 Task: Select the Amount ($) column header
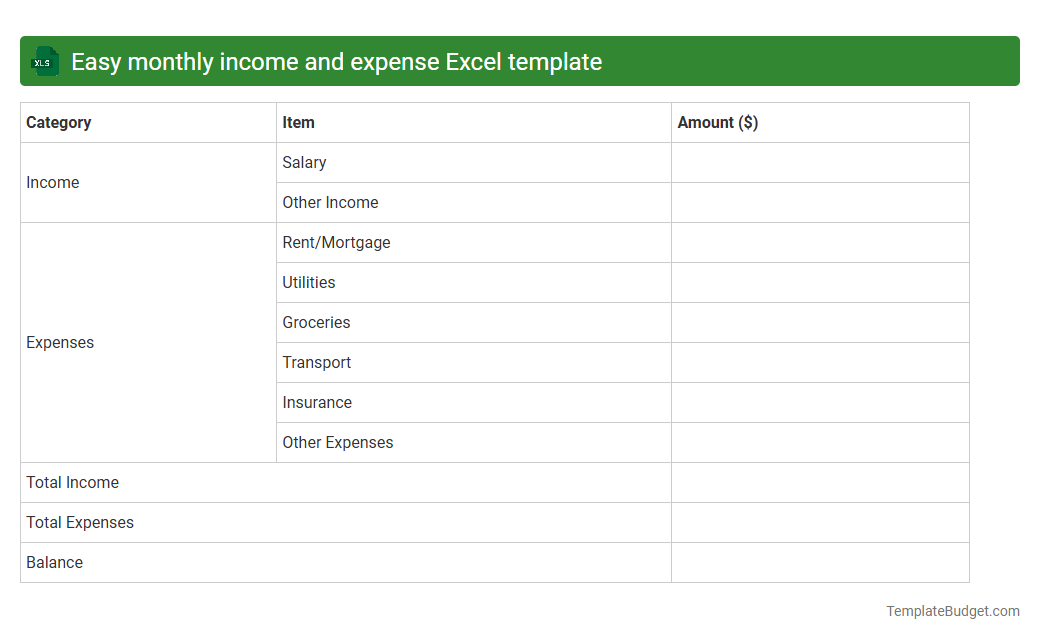coord(717,122)
